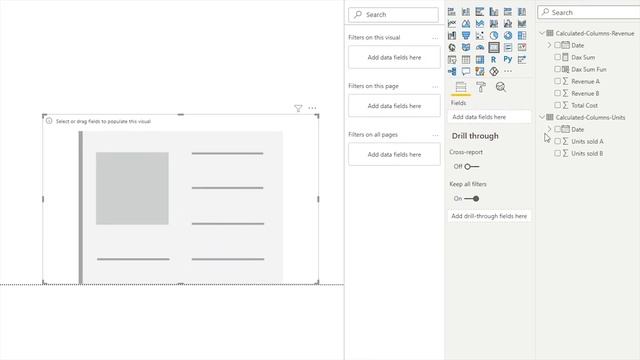Click Add data fields under Filters on this visual

[394, 58]
